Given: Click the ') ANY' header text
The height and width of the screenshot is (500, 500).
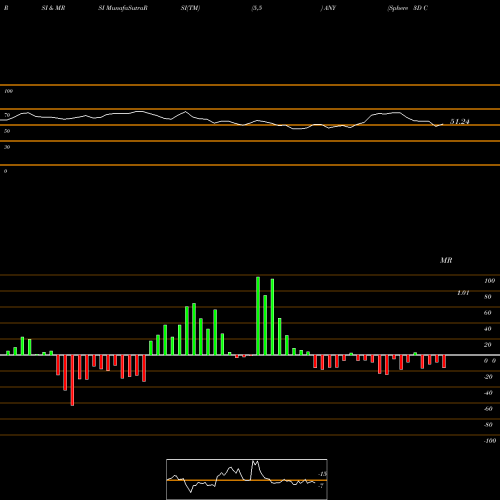Looking at the screenshot, I should point(328,8).
